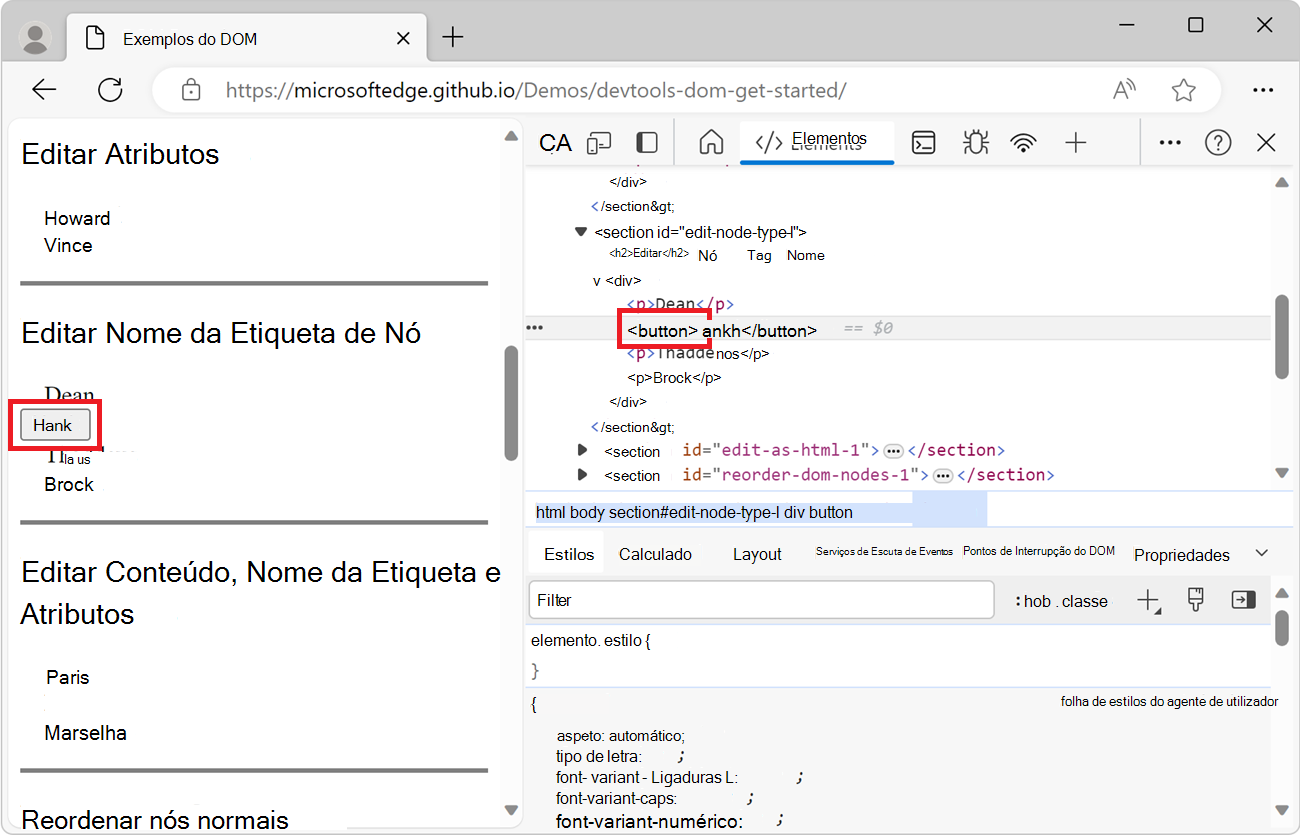Add a new style rule with plus icon

coord(1148,600)
